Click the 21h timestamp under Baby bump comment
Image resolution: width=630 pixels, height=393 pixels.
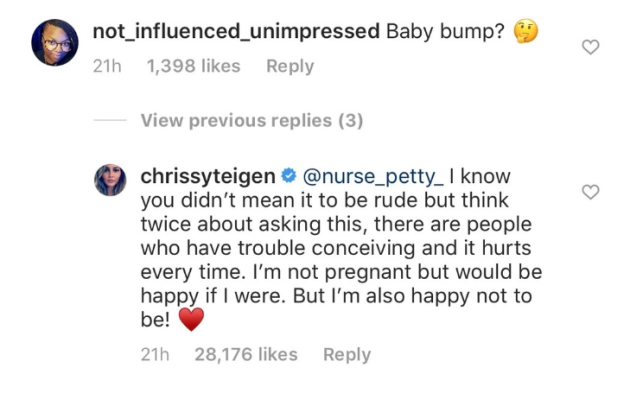coord(107,66)
